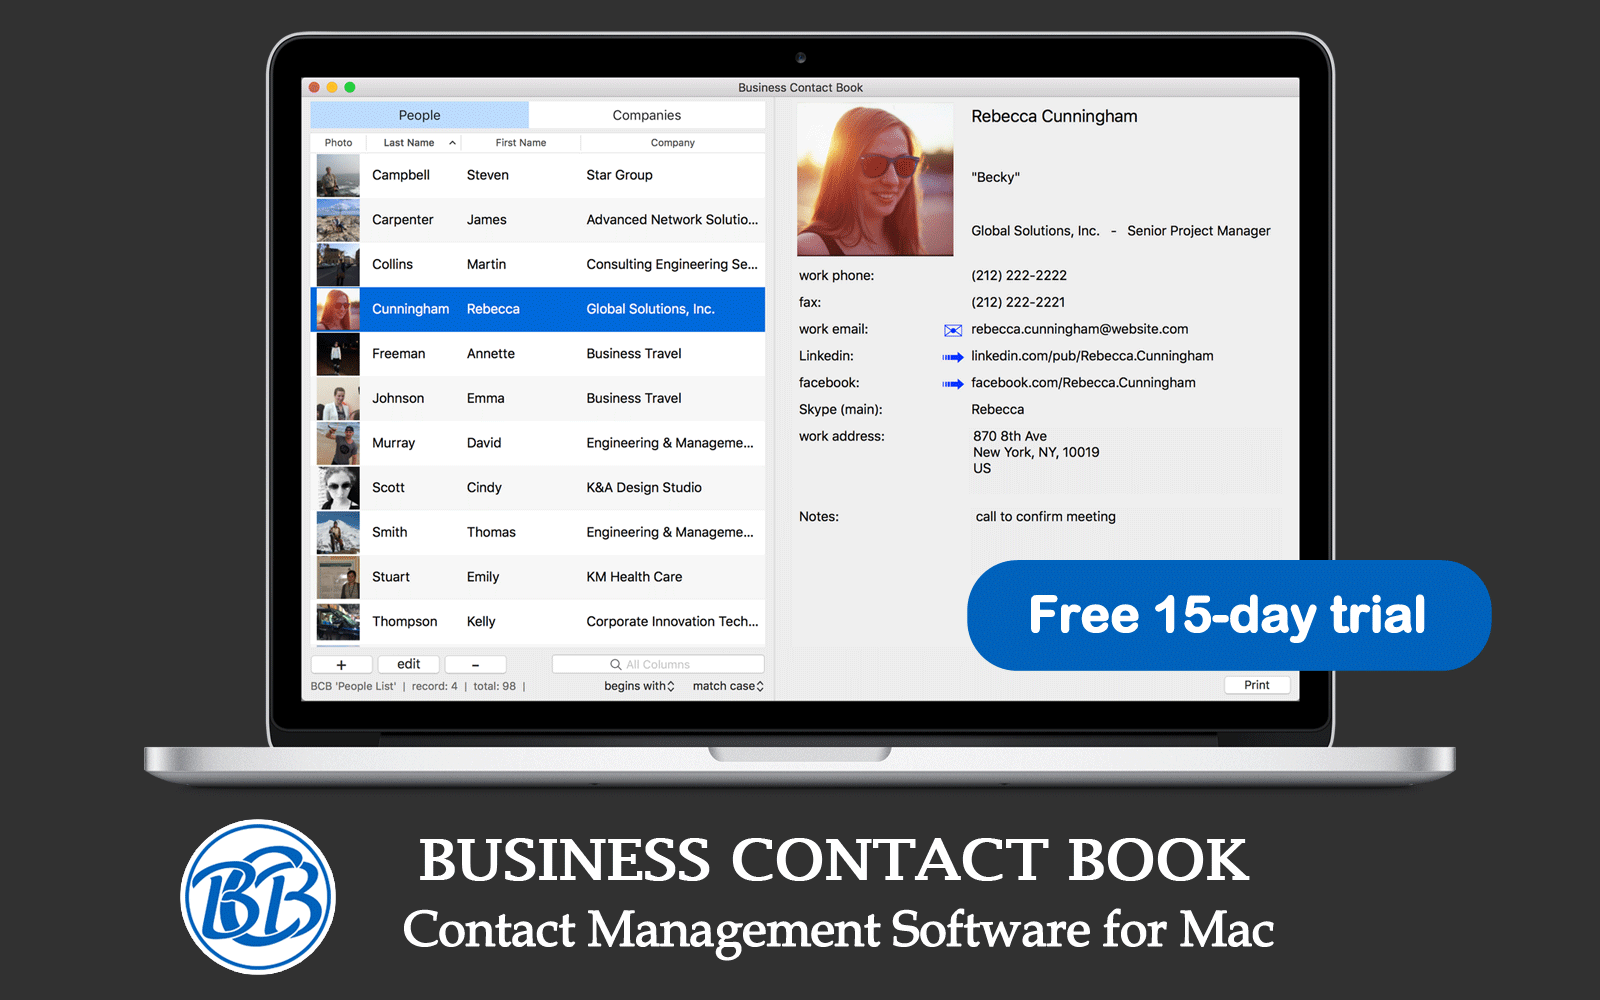Select Martin Collins's photo thumbnail
Viewport: 1600px width, 1000px height.
(338, 265)
